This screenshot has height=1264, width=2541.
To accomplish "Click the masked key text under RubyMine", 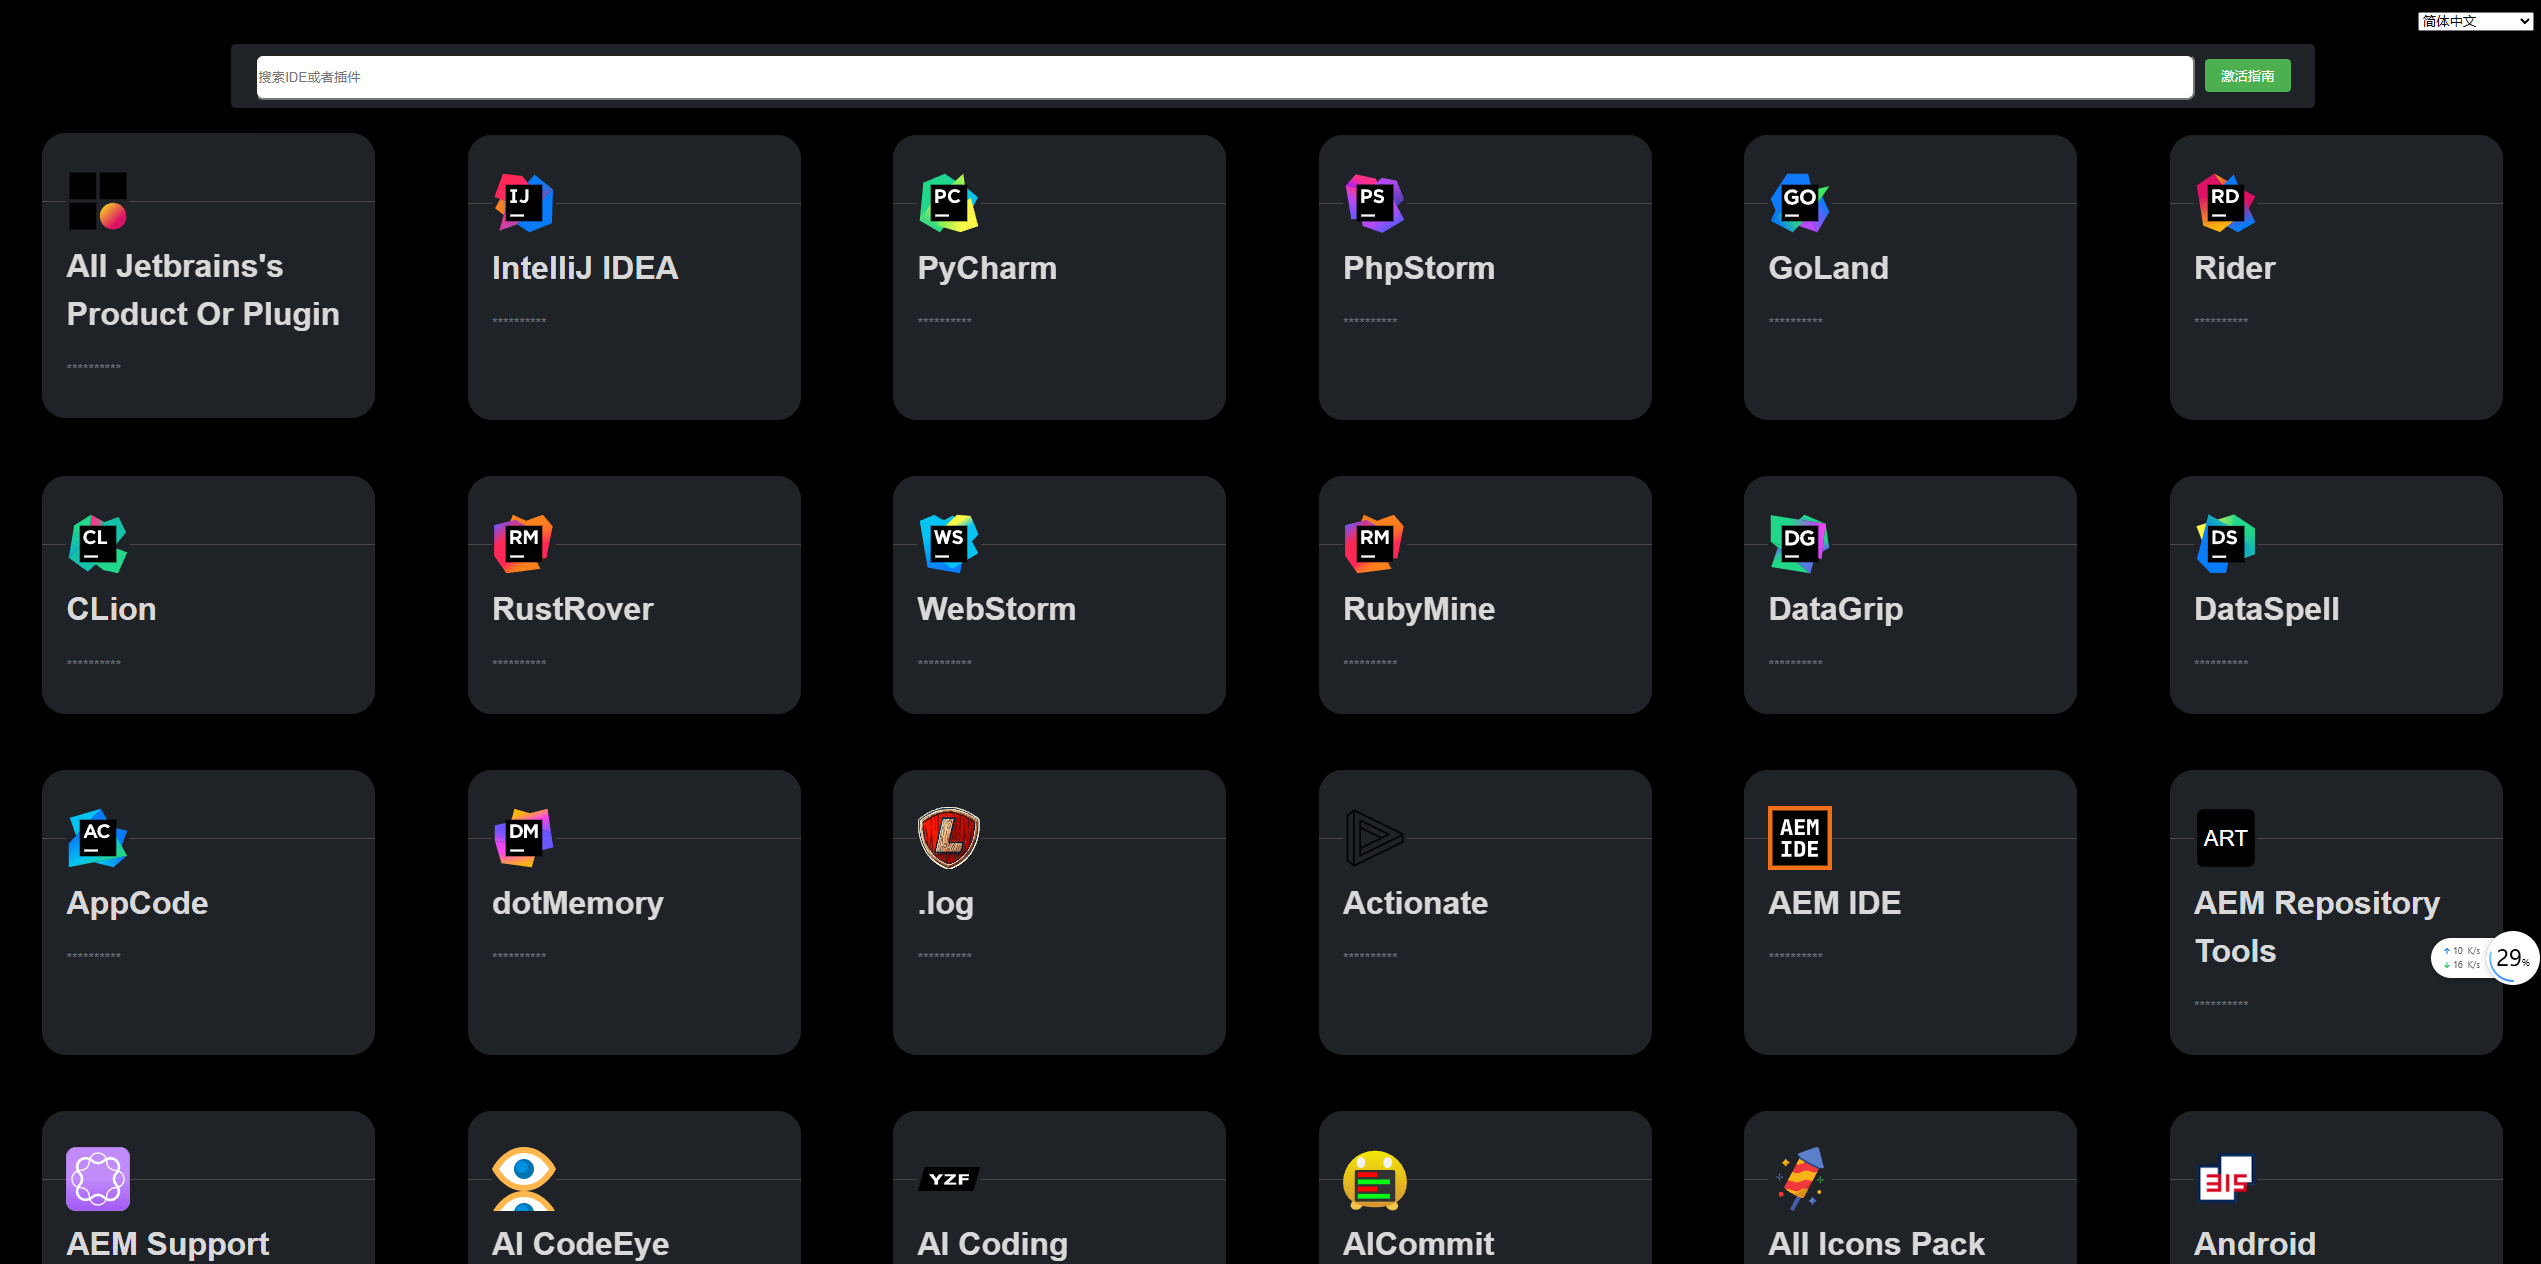I will coord(1370,663).
